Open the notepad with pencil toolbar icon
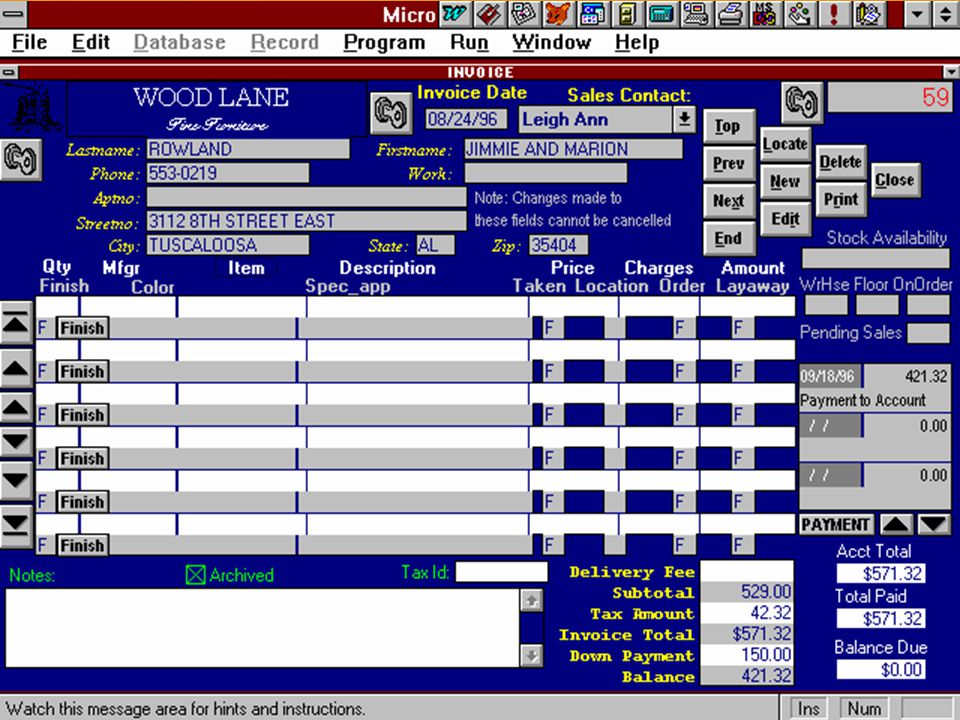This screenshot has height=720, width=960. coord(868,13)
